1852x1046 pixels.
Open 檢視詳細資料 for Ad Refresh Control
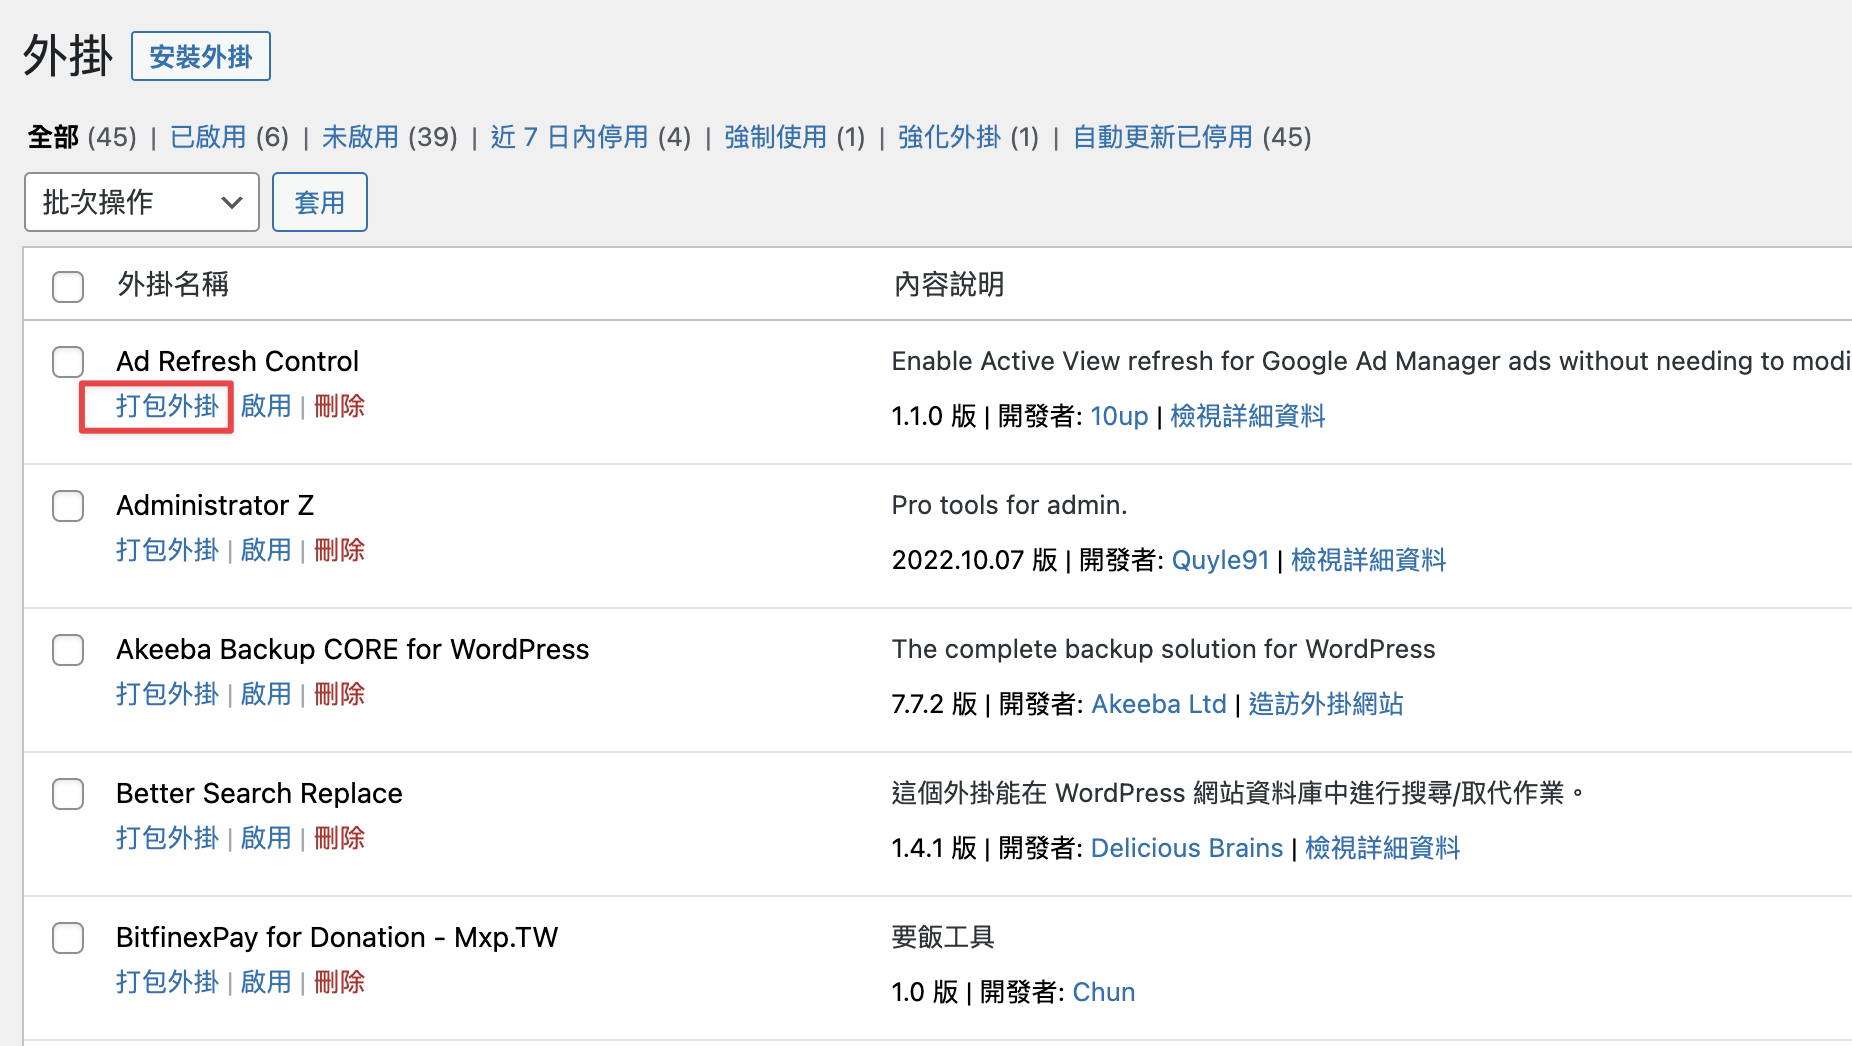coord(1247,416)
